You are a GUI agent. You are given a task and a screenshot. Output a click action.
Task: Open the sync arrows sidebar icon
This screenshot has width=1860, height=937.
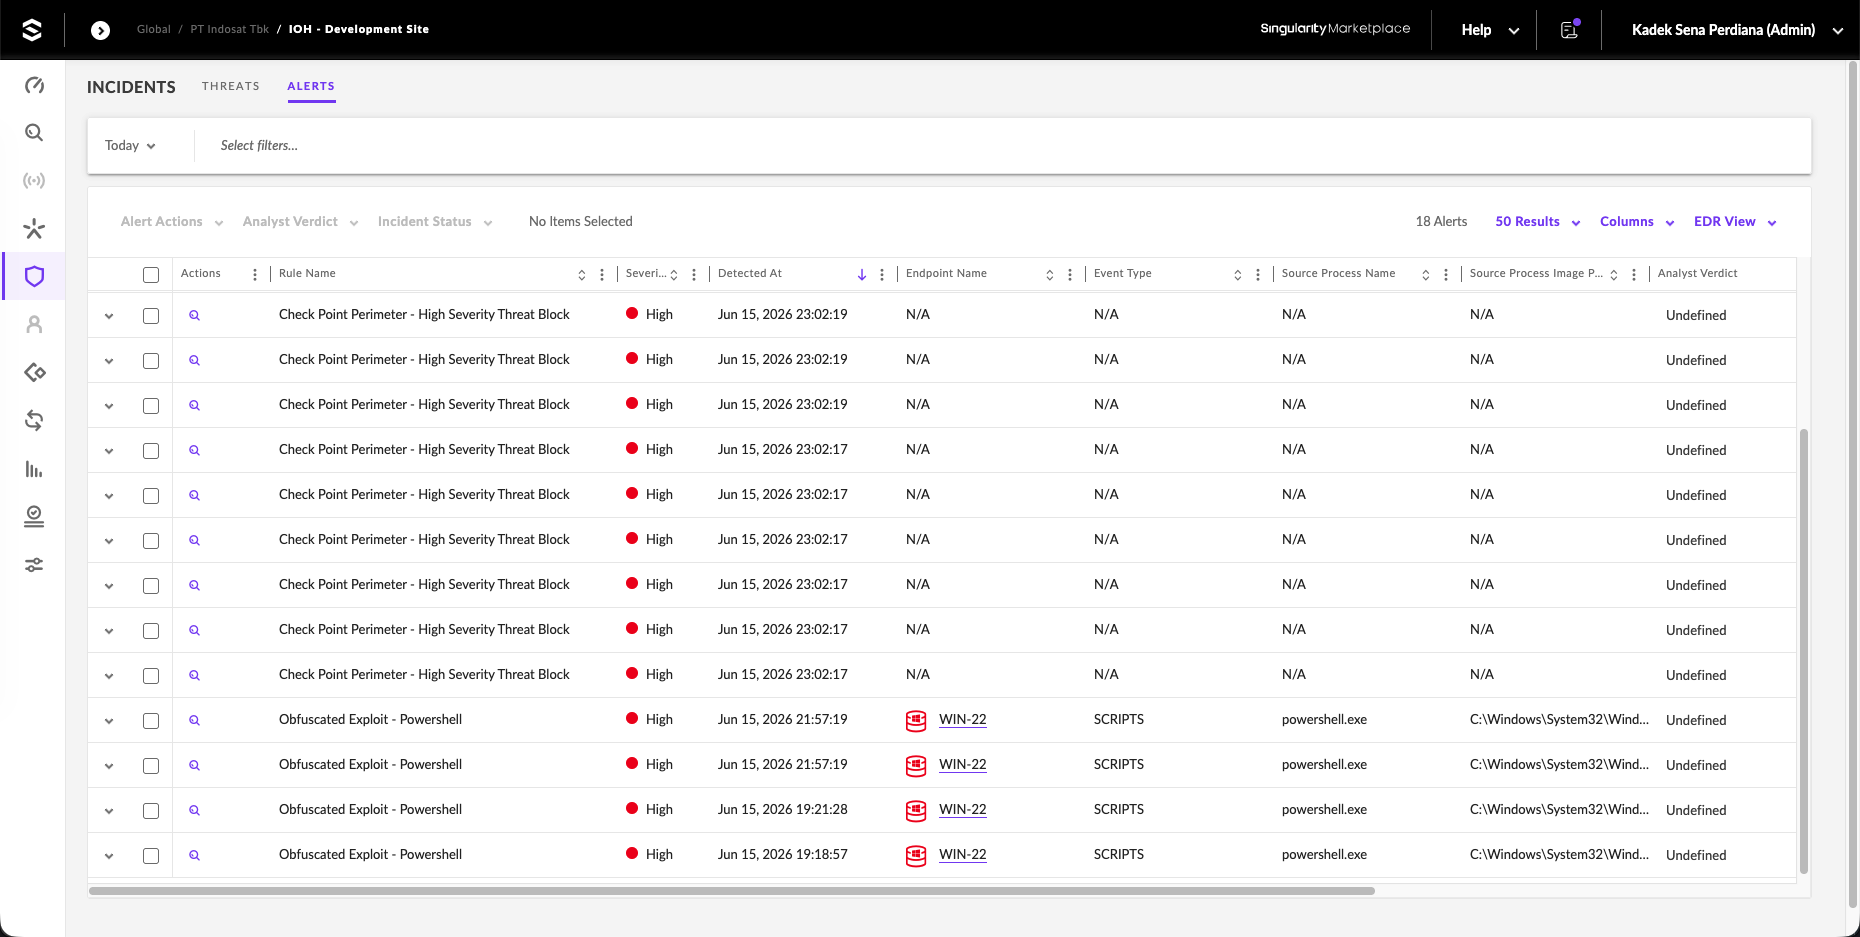pos(34,421)
